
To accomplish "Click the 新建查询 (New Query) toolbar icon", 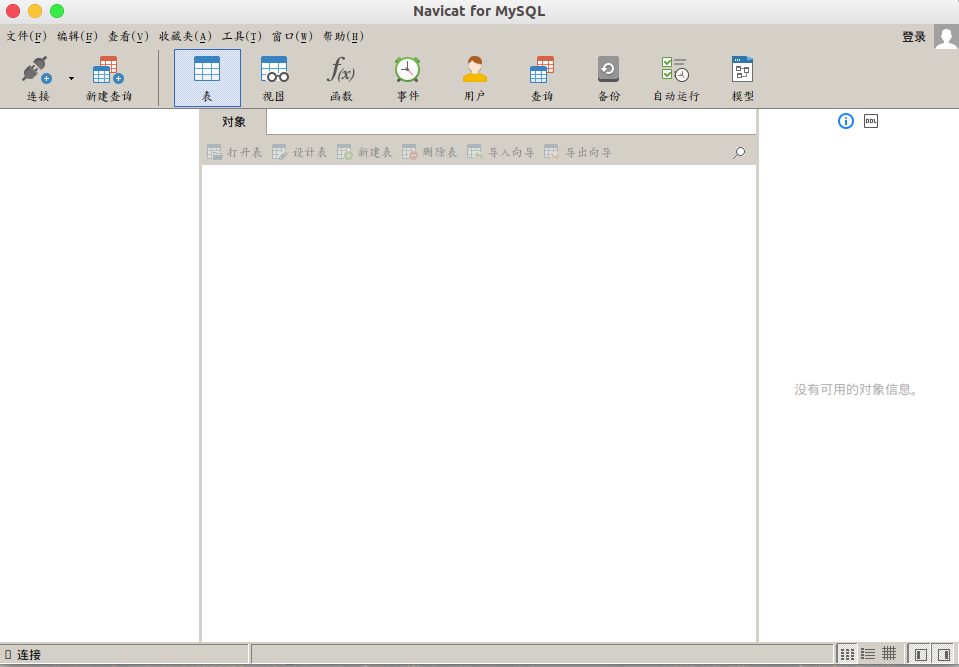I will tap(108, 70).
